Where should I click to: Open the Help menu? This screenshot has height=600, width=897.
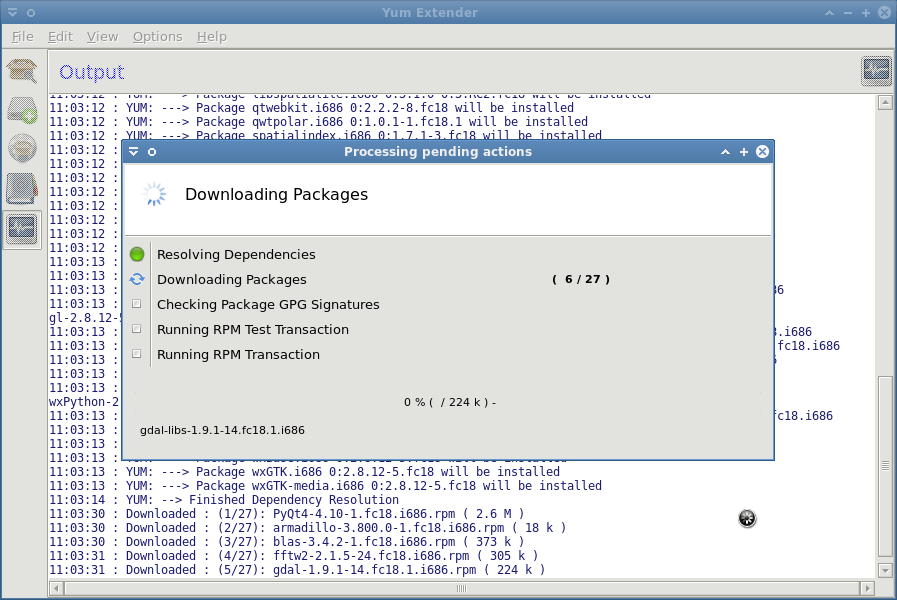click(212, 37)
